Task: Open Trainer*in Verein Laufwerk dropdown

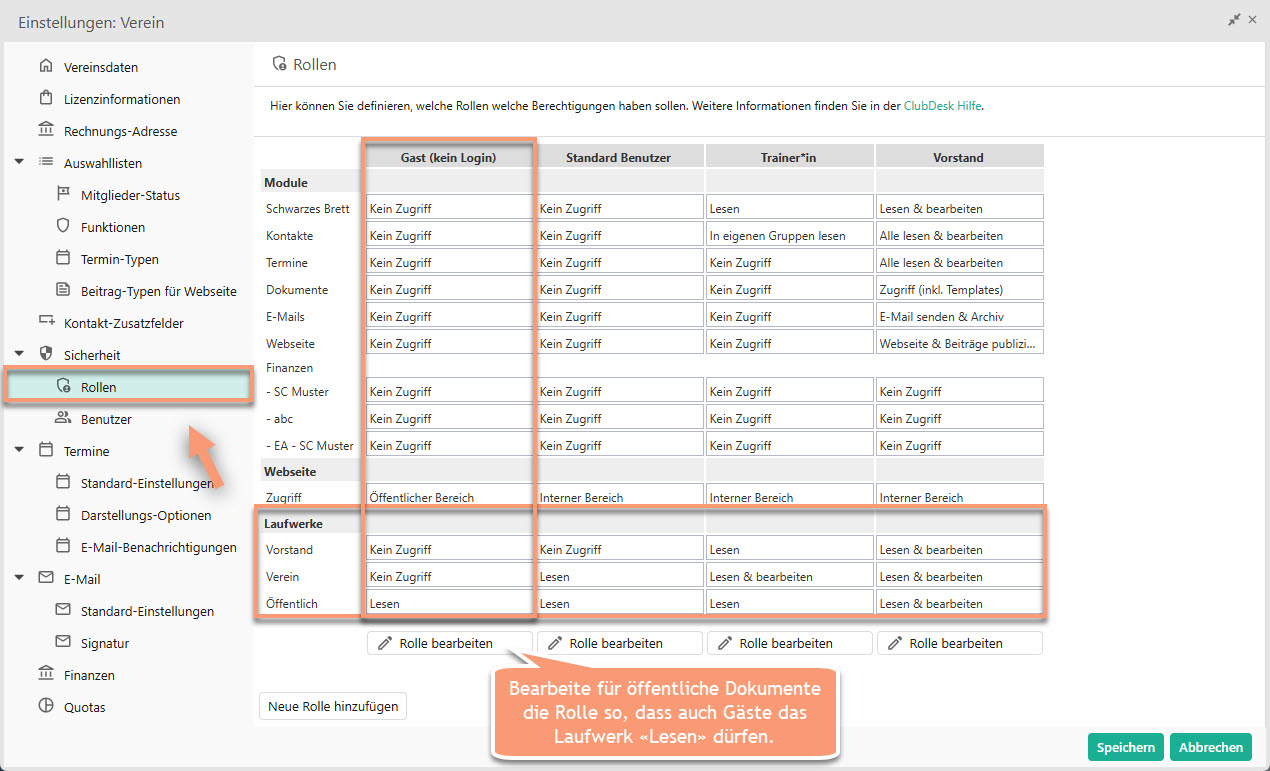Action: tap(790, 576)
